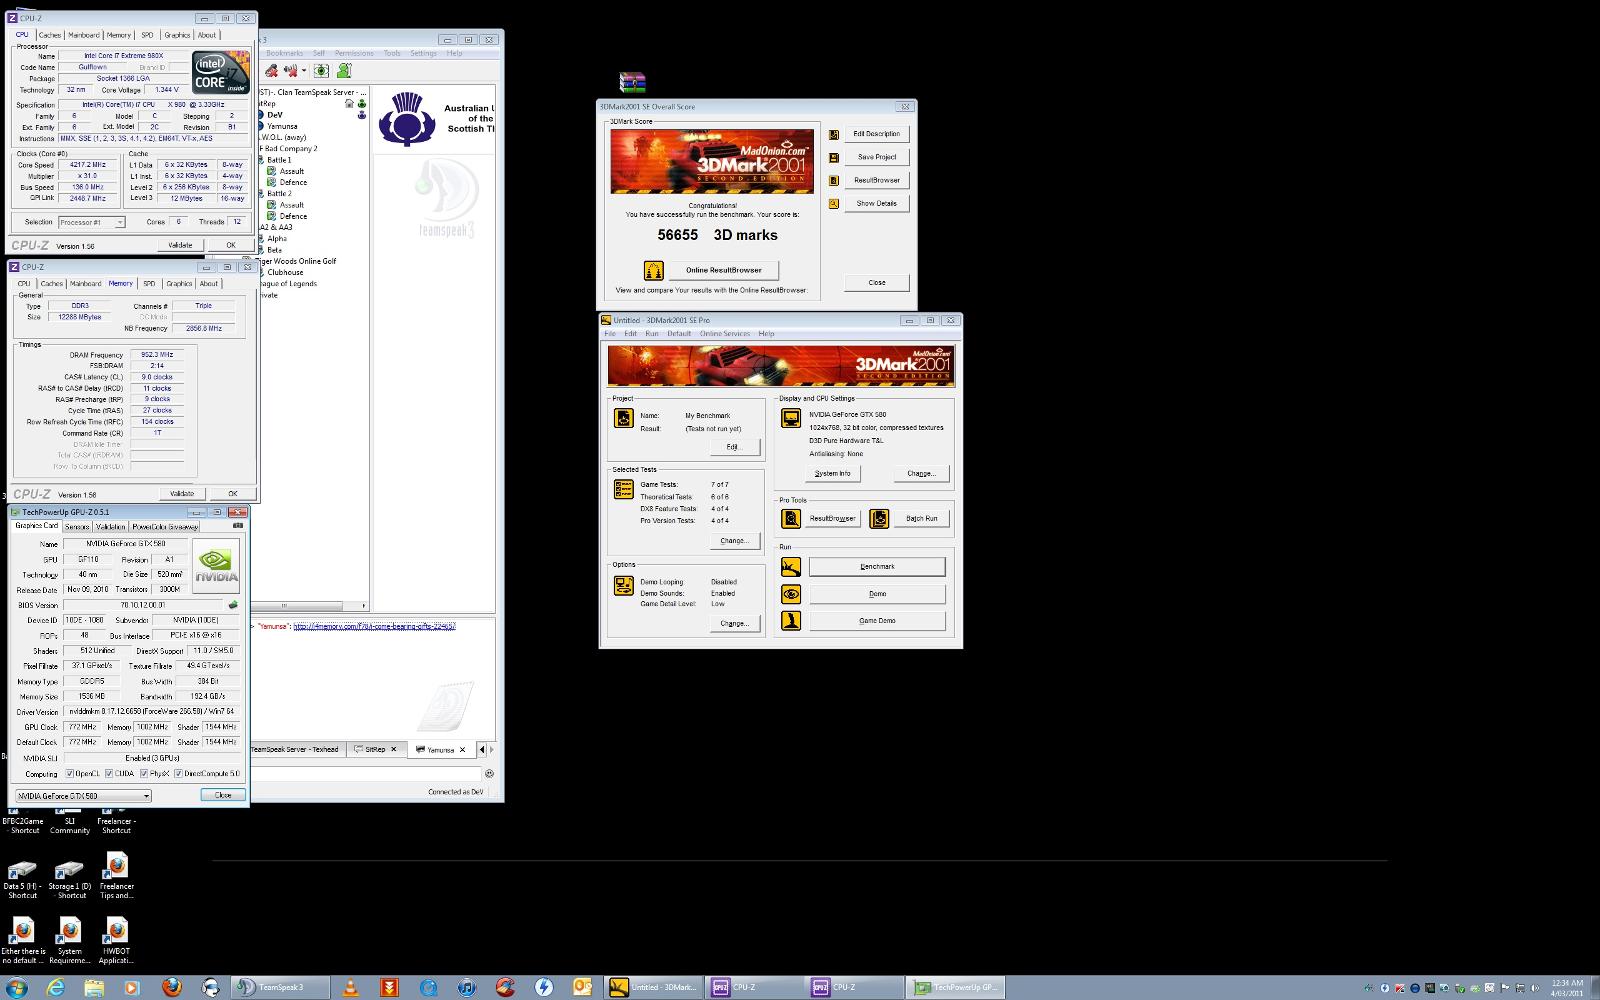Click the ResultBrowser icon in 3DMark score window
This screenshot has width=1600, height=1000.
tap(834, 180)
